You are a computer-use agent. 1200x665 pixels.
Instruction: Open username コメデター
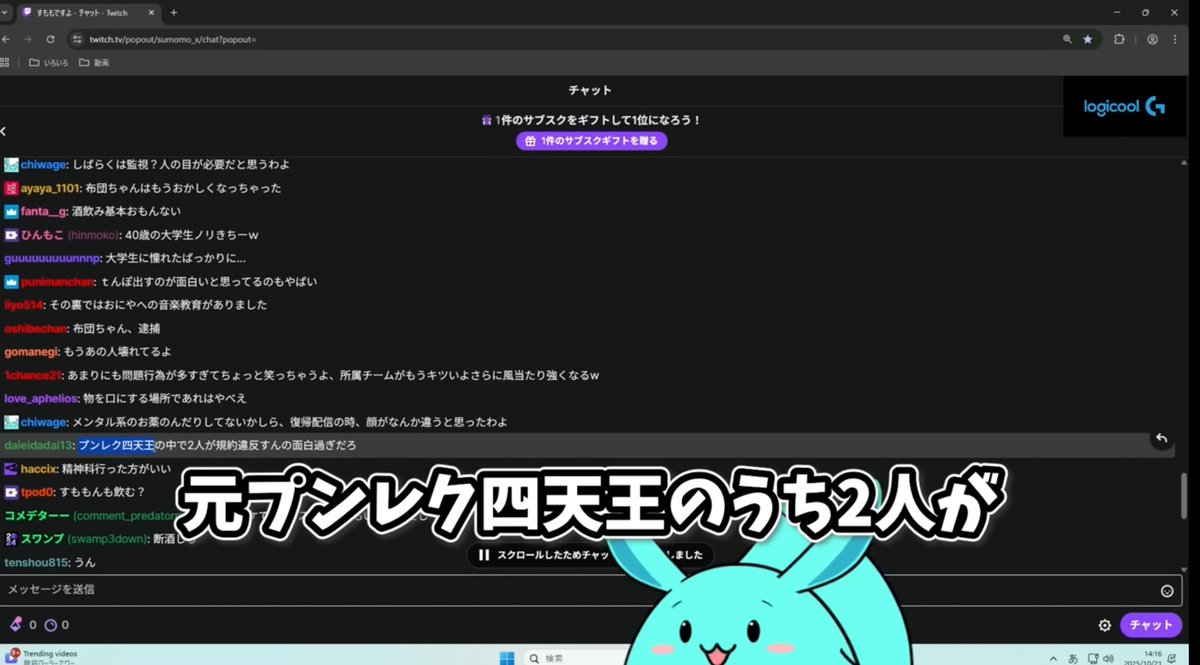(x=37, y=515)
